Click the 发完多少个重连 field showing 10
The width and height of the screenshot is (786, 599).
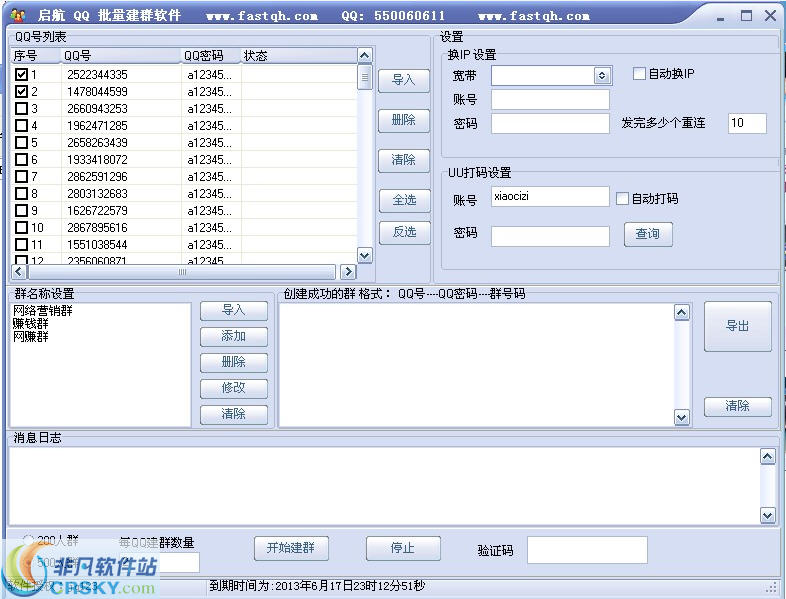point(747,123)
